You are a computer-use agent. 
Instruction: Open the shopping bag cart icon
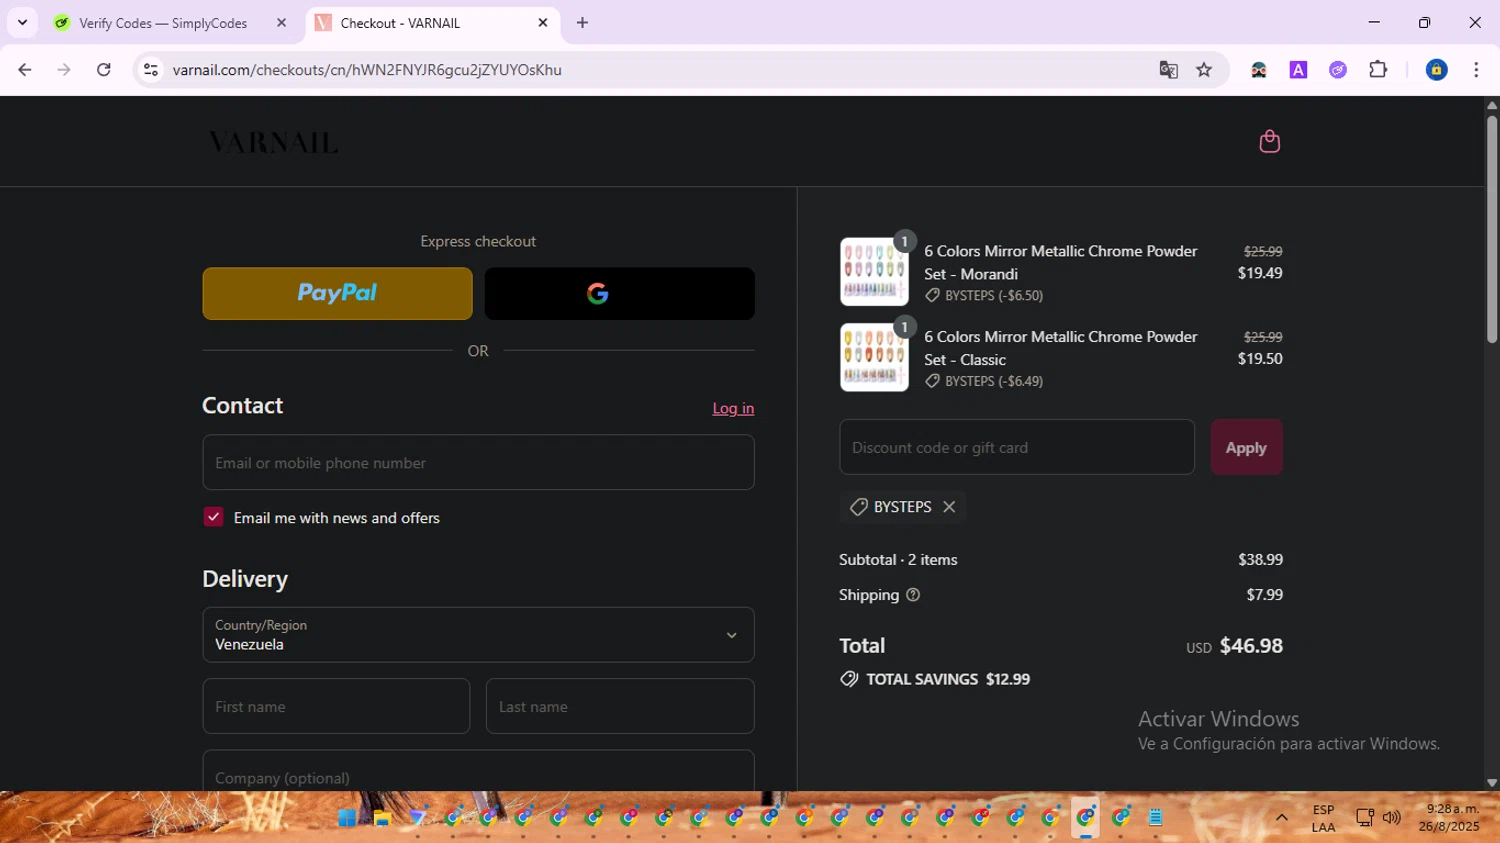point(1269,141)
